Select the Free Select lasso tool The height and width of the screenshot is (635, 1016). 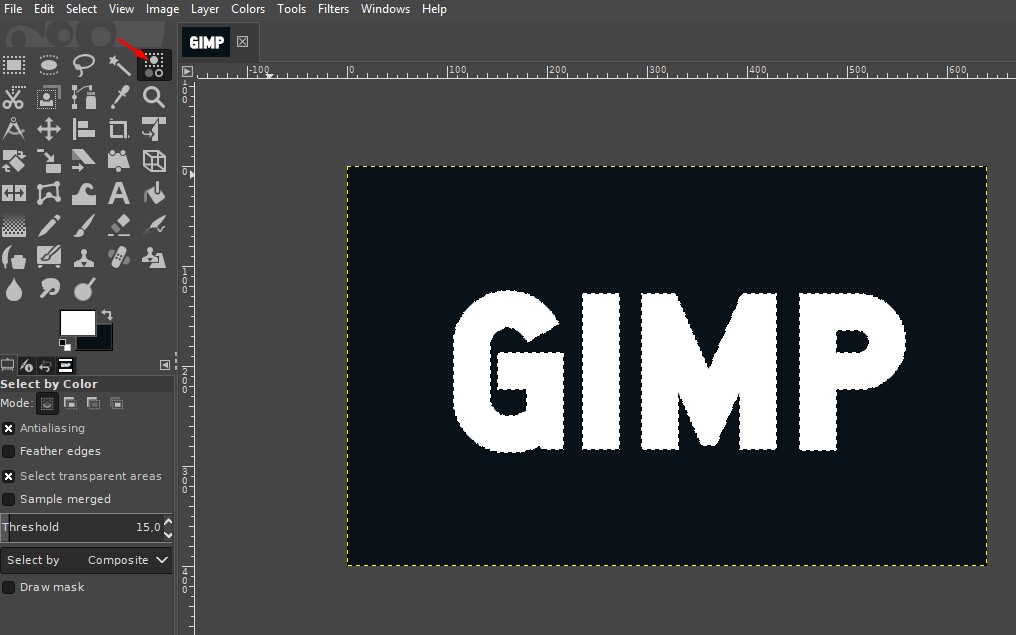point(84,66)
